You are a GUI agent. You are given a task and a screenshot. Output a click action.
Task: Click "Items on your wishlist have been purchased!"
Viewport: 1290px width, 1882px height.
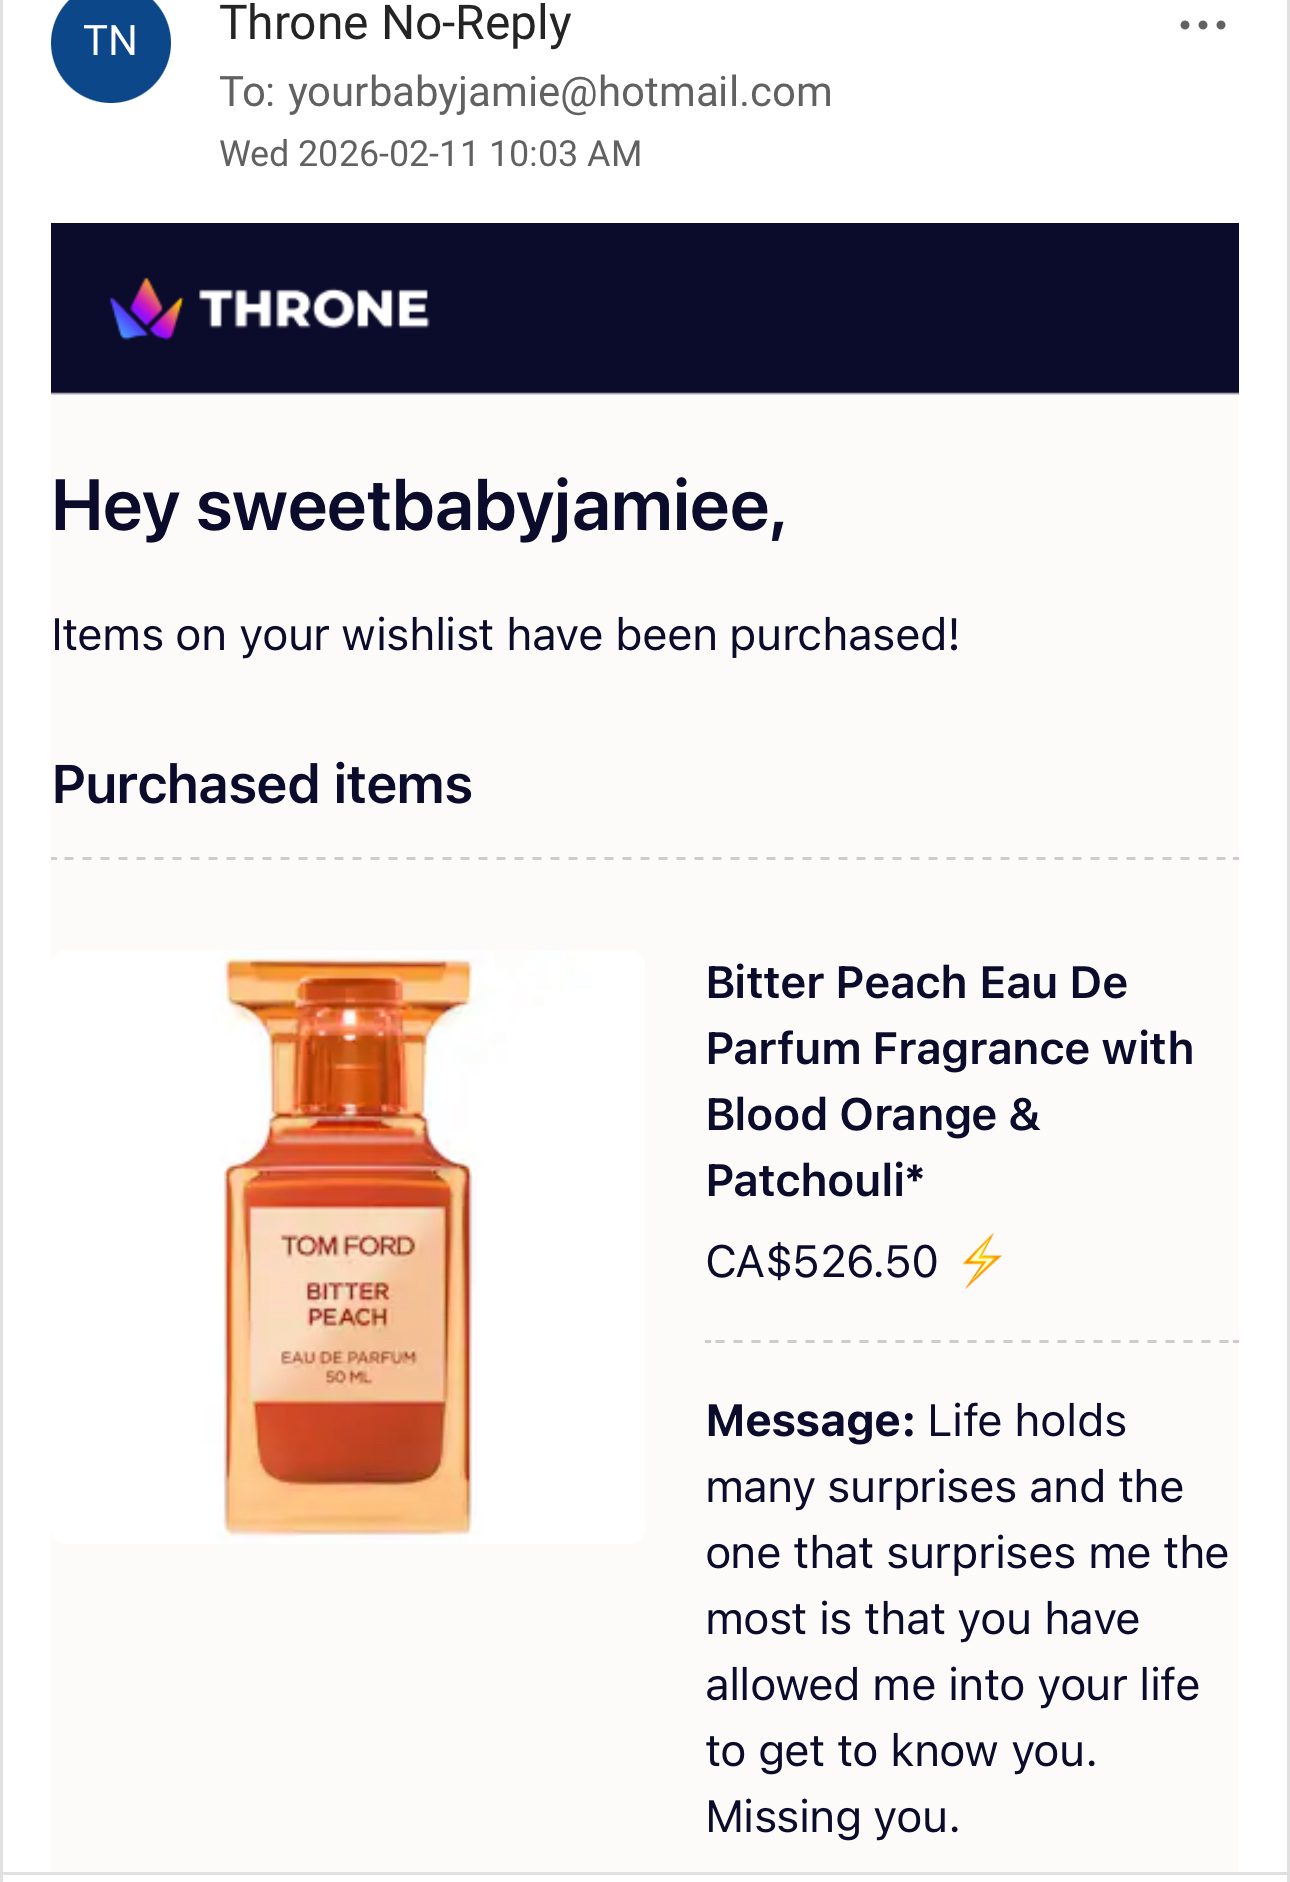click(x=505, y=635)
